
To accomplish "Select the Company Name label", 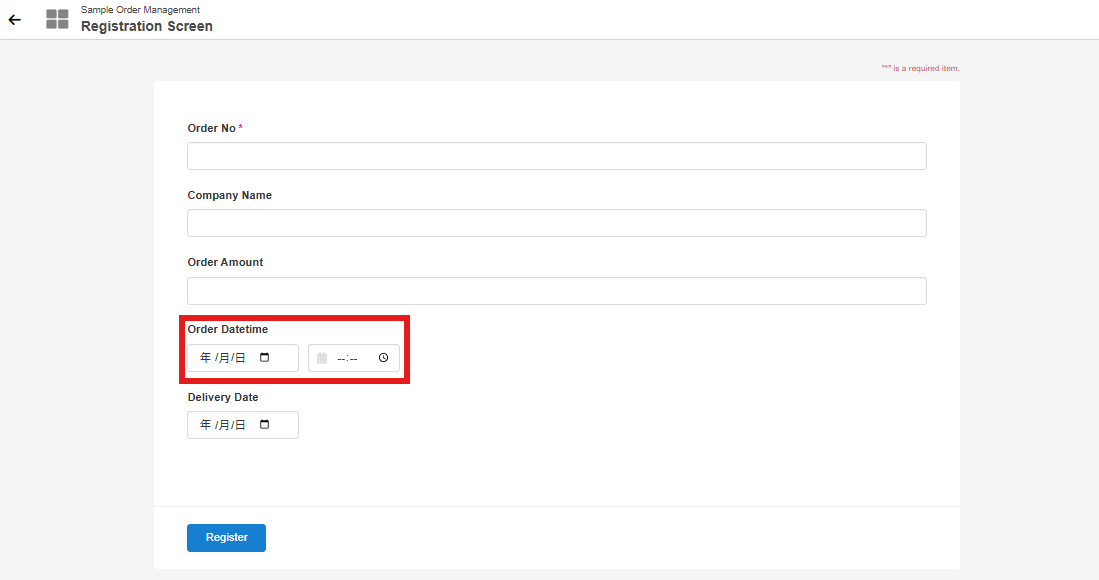I will click(229, 195).
